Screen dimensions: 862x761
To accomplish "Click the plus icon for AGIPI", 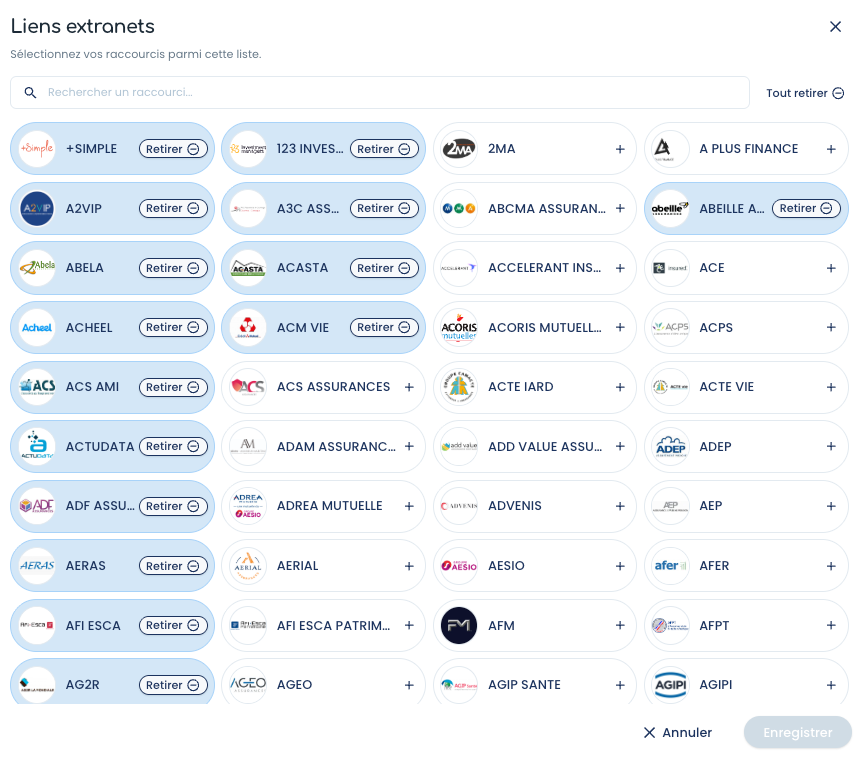I will point(831,685).
